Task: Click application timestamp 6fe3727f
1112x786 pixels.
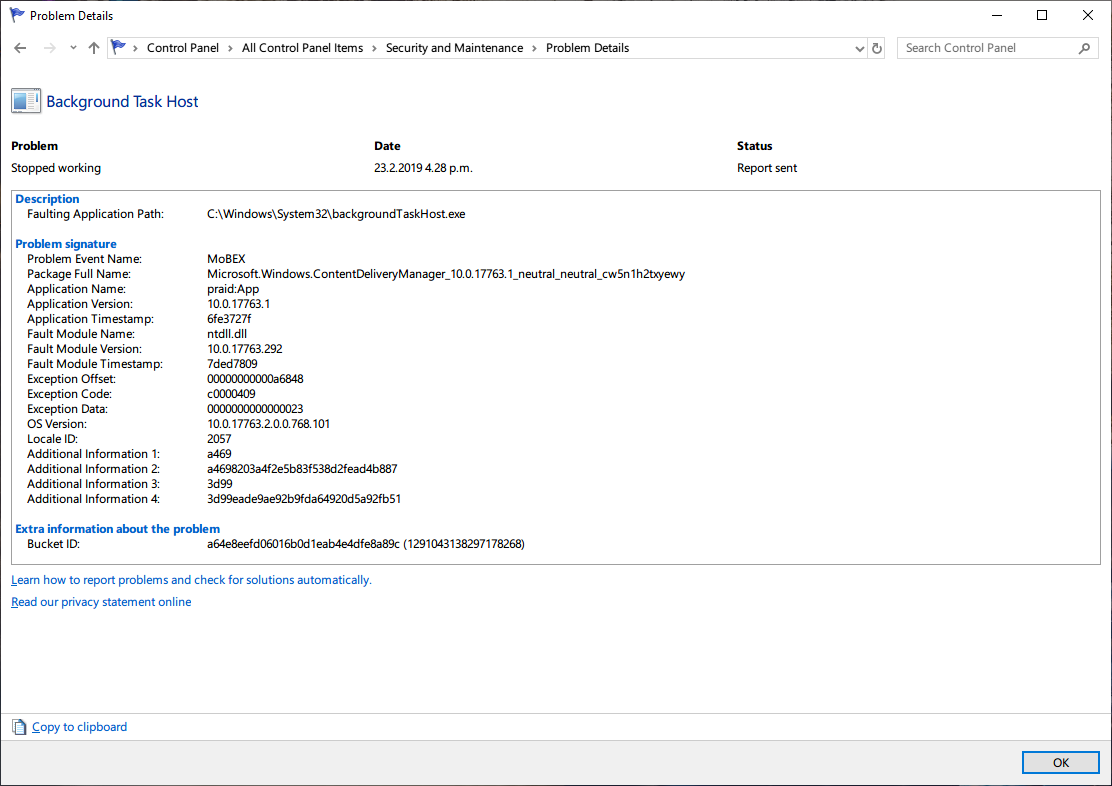Action: (x=229, y=319)
